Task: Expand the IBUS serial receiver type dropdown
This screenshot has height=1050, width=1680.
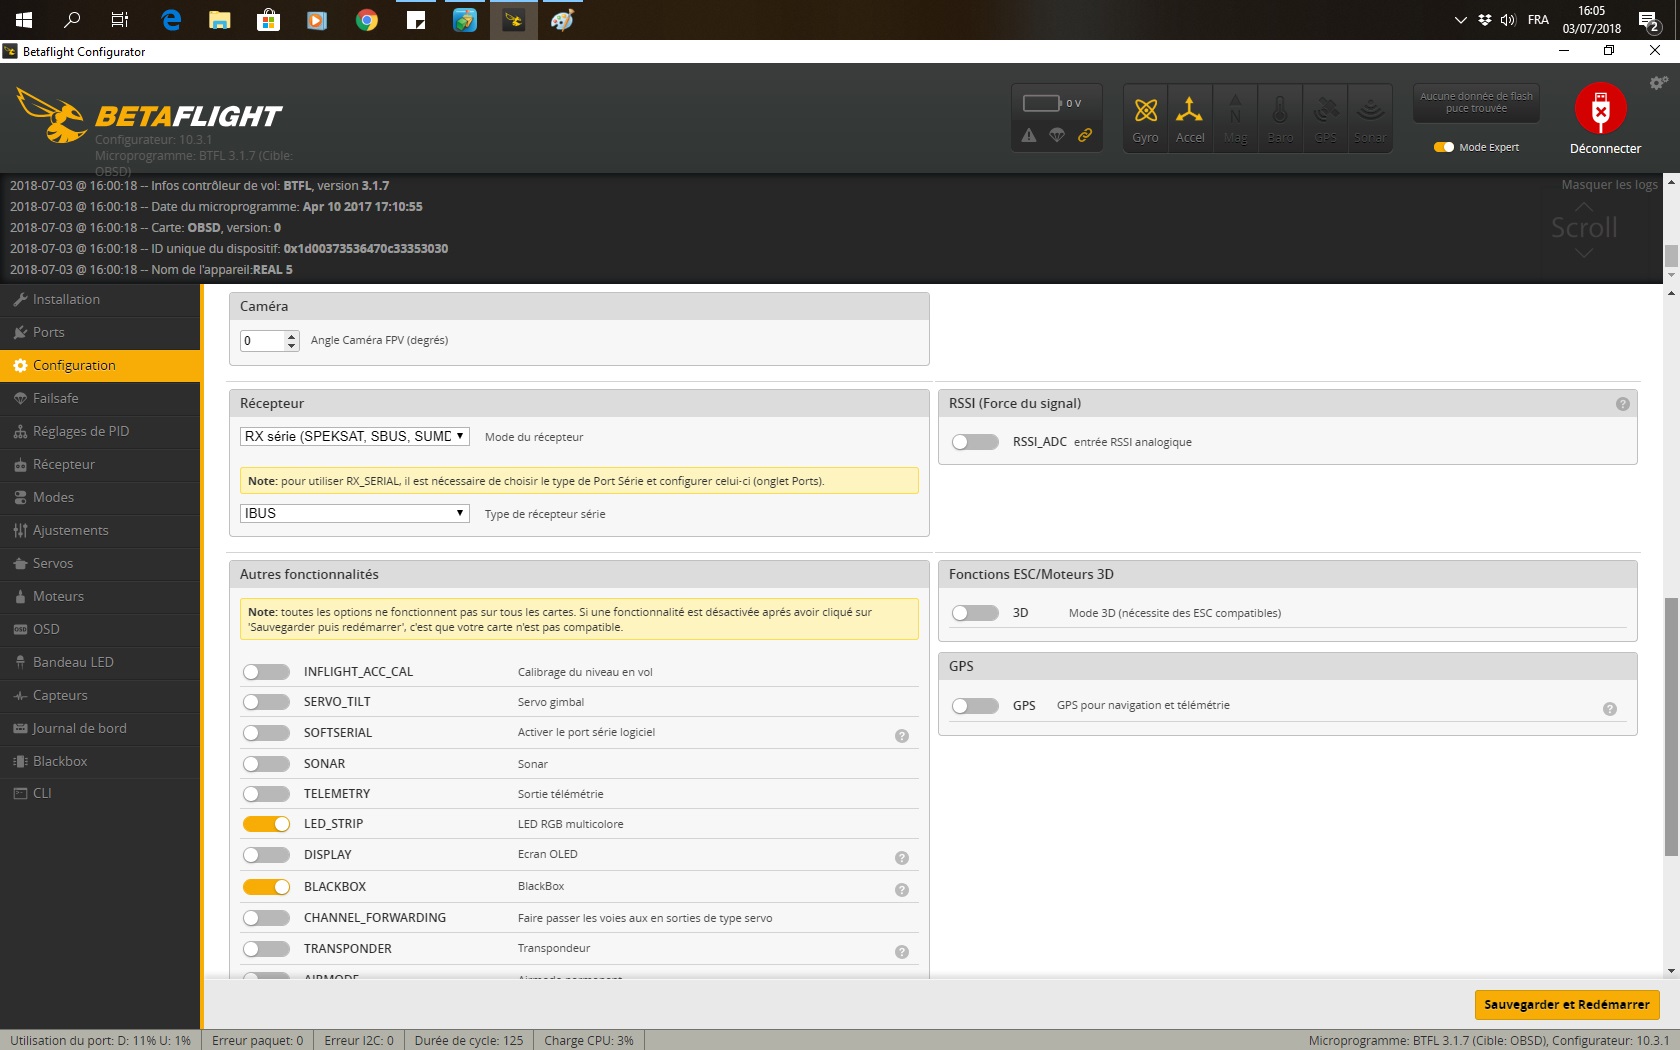Action: 355,513
